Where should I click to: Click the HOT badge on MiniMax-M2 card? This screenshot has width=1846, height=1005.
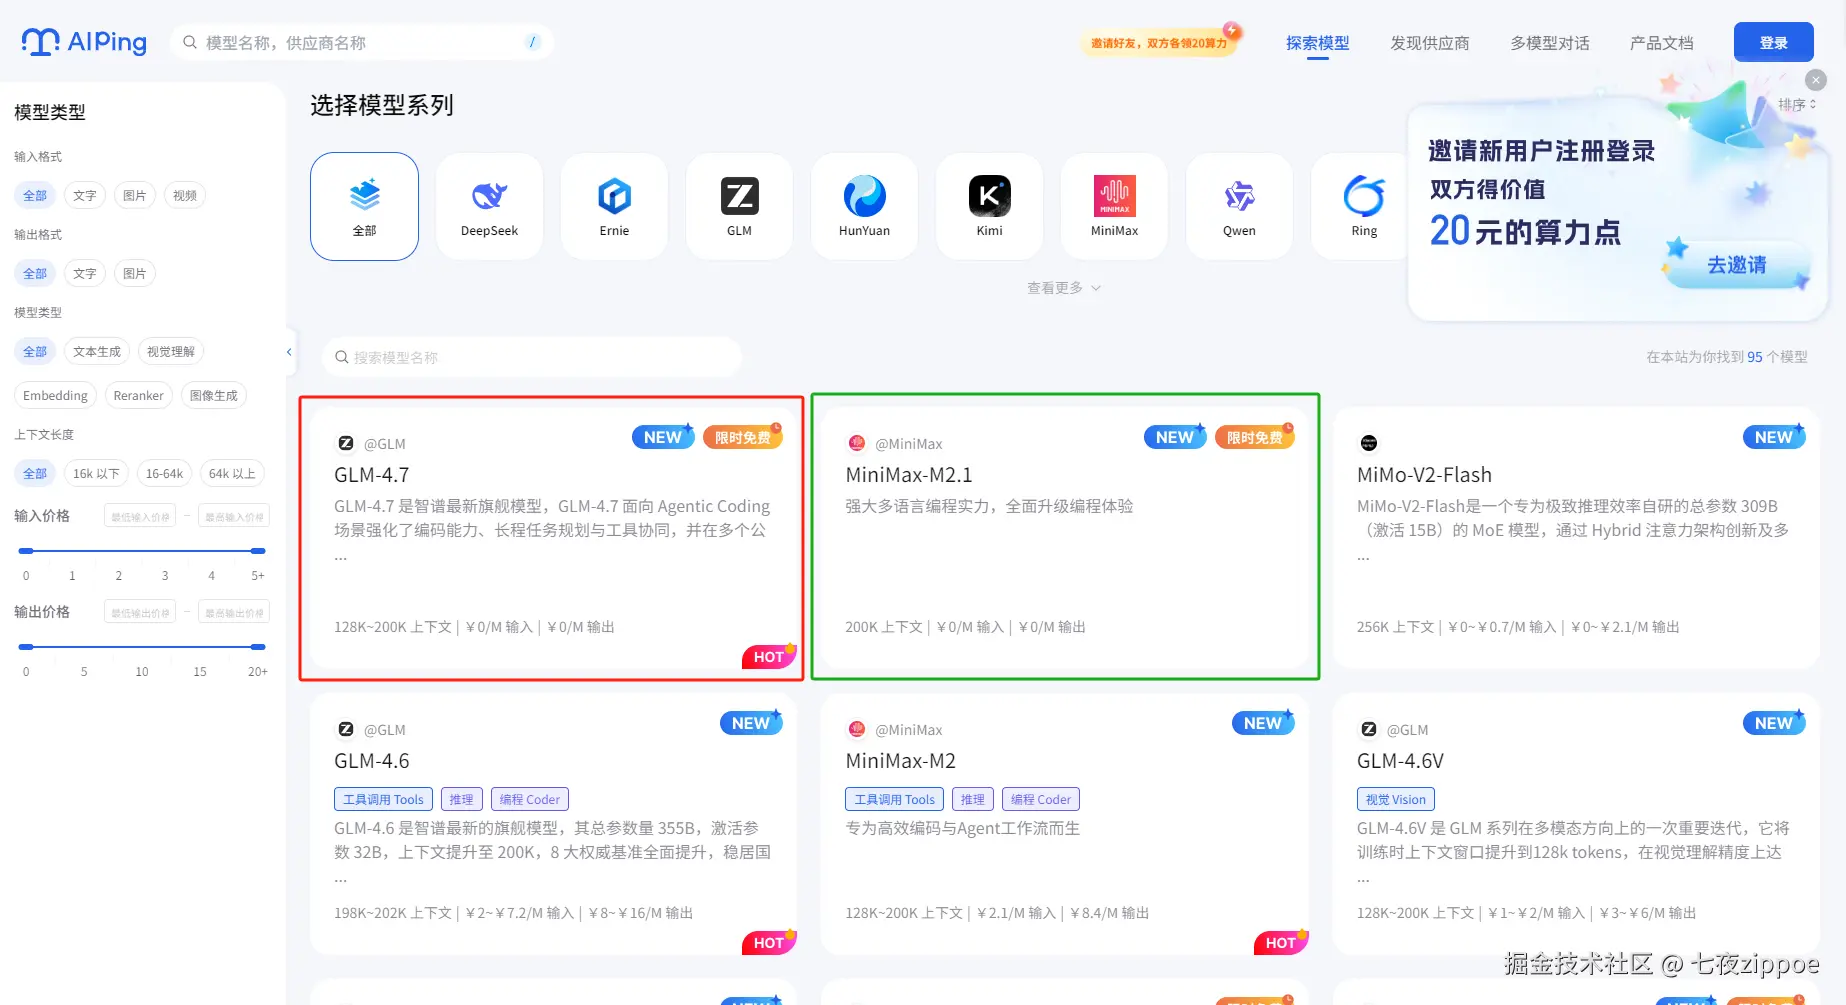1281,942
